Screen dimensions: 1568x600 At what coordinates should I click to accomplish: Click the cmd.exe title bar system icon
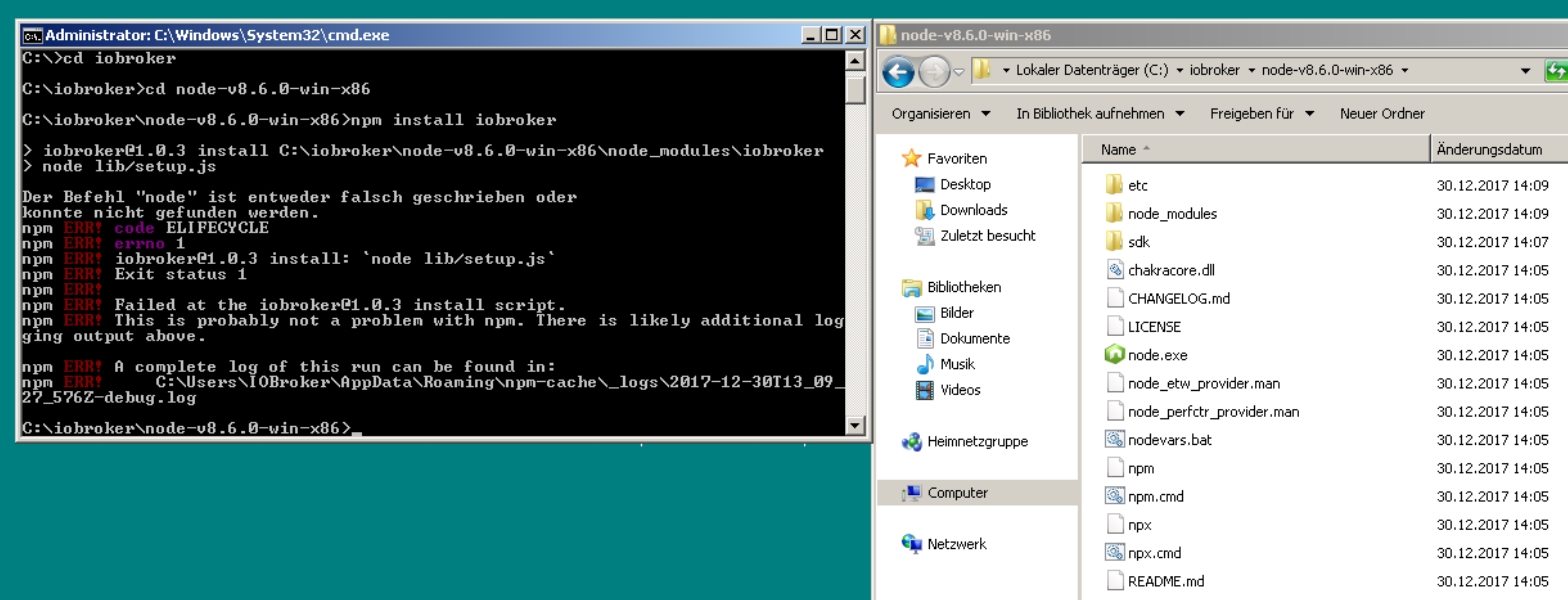tap(32, 35)
